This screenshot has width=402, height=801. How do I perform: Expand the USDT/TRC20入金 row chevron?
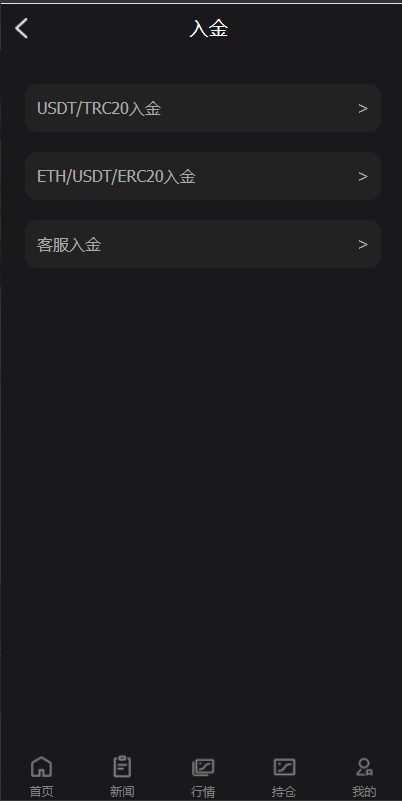point(363,108)
